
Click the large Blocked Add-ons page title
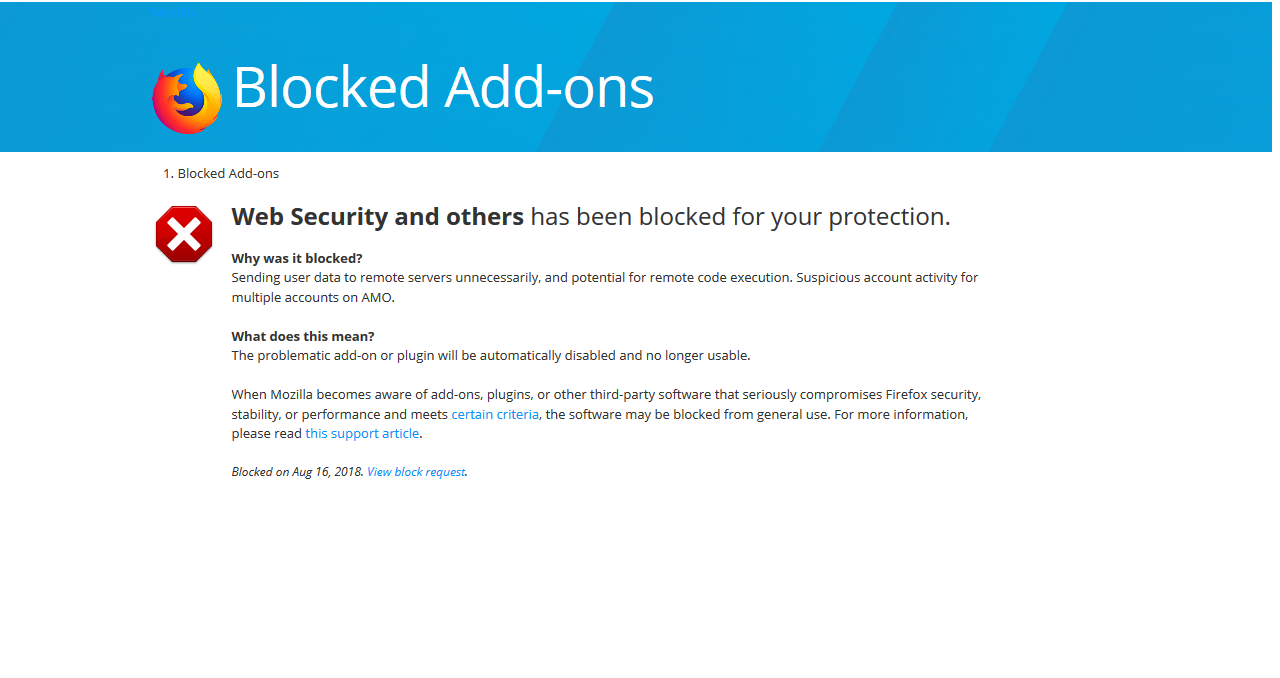tap(443, 87)
